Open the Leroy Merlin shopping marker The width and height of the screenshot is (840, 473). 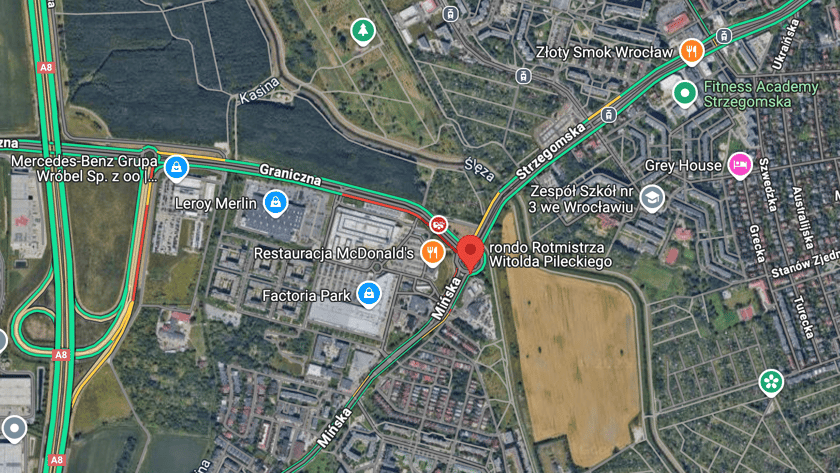click(x=275, y=204)
